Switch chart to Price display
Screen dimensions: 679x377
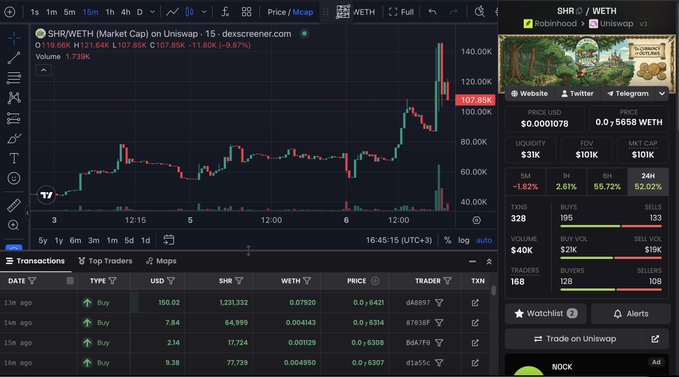[x=277, y=12]
